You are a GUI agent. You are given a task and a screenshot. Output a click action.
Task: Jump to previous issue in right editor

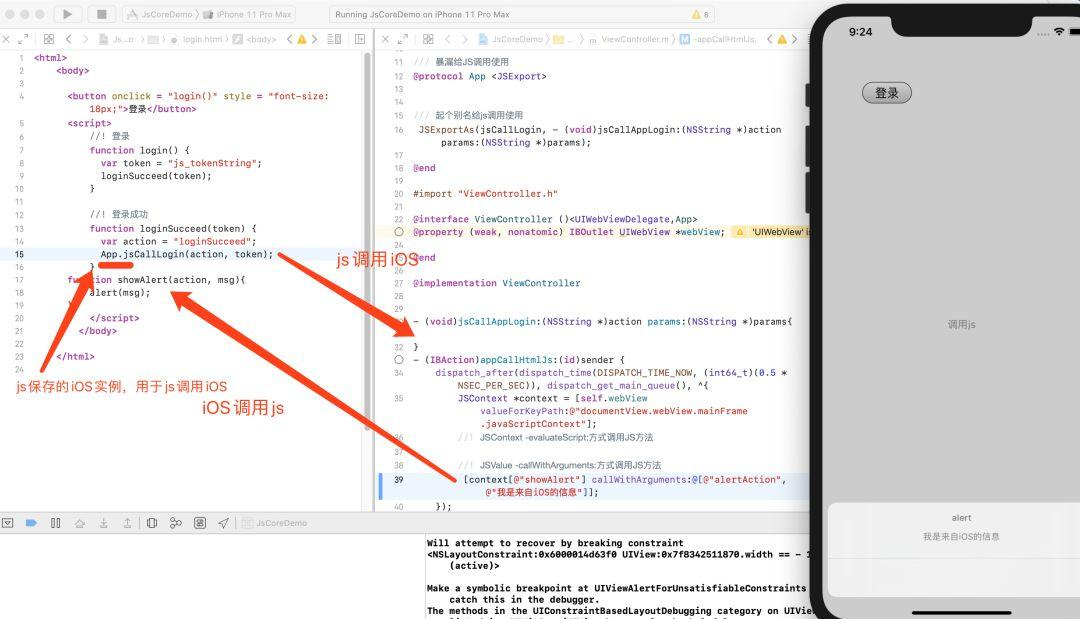tap(769, 39)
